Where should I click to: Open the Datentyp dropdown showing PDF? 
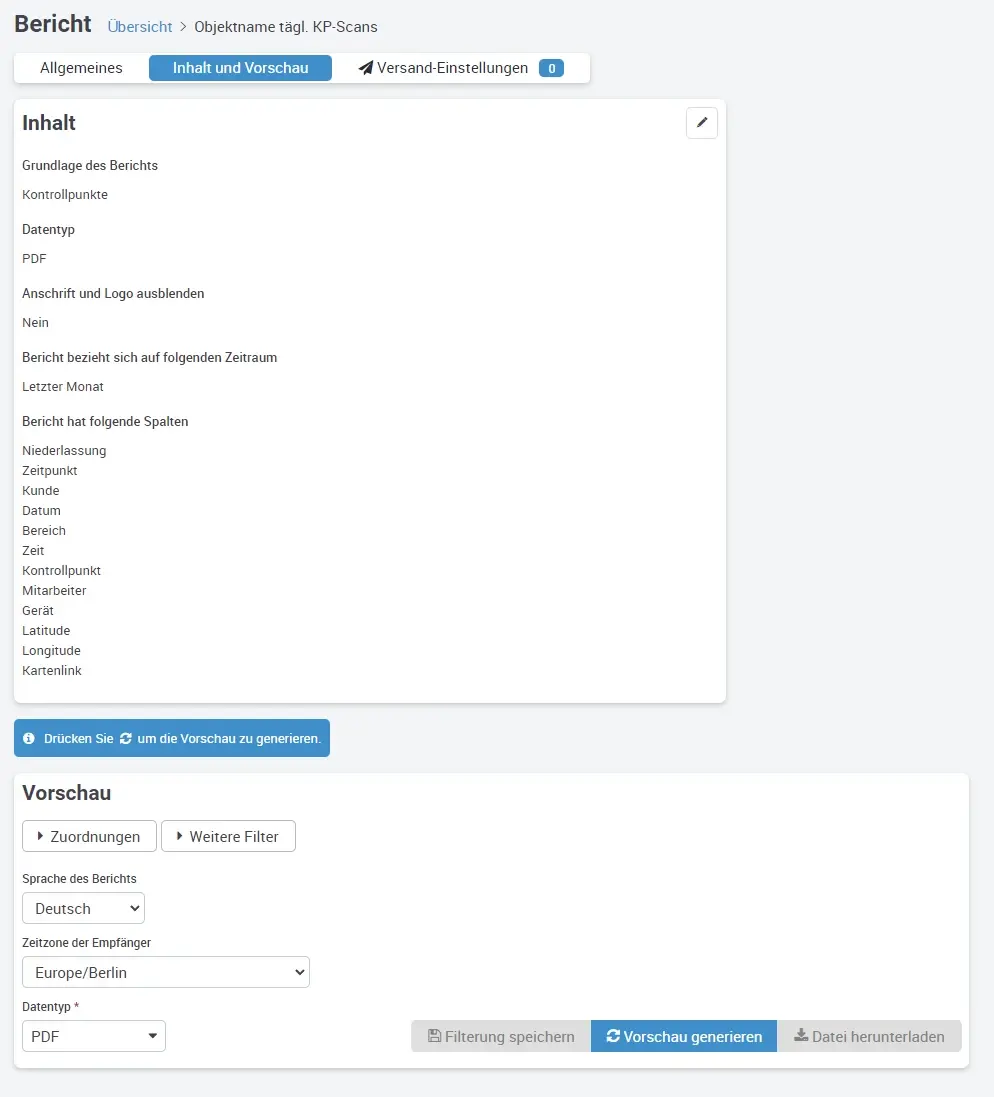(93, 1036)
